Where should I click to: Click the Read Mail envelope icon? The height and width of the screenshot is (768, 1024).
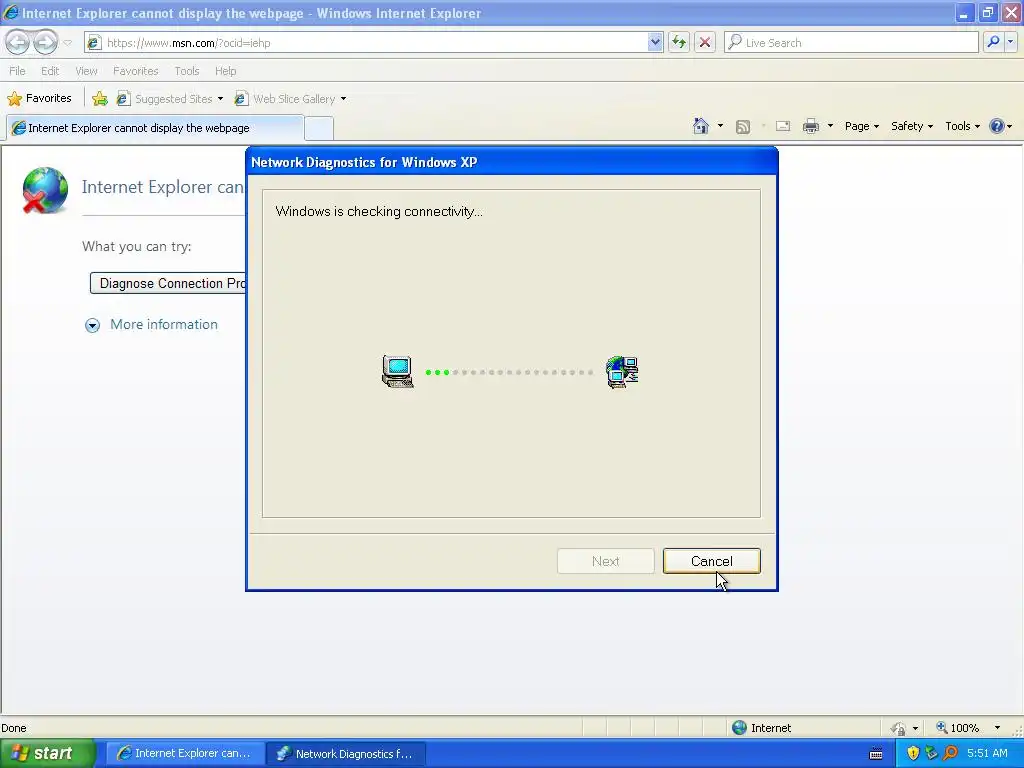[x=783, y=127]
